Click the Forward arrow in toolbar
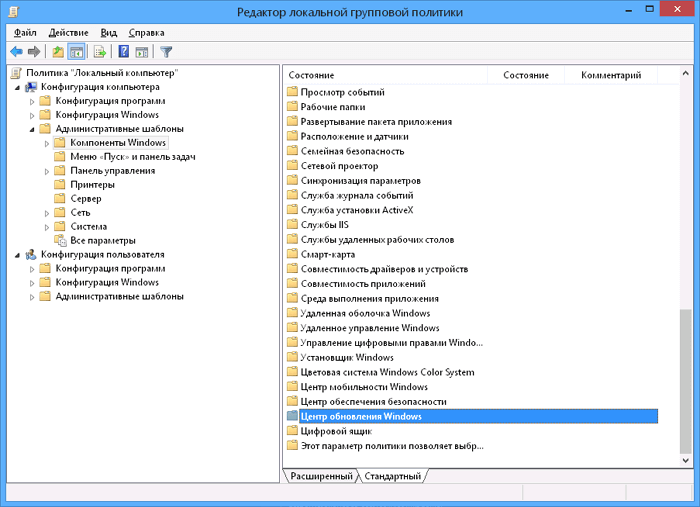This screenshot has width=700, height=507. point(34,52)
